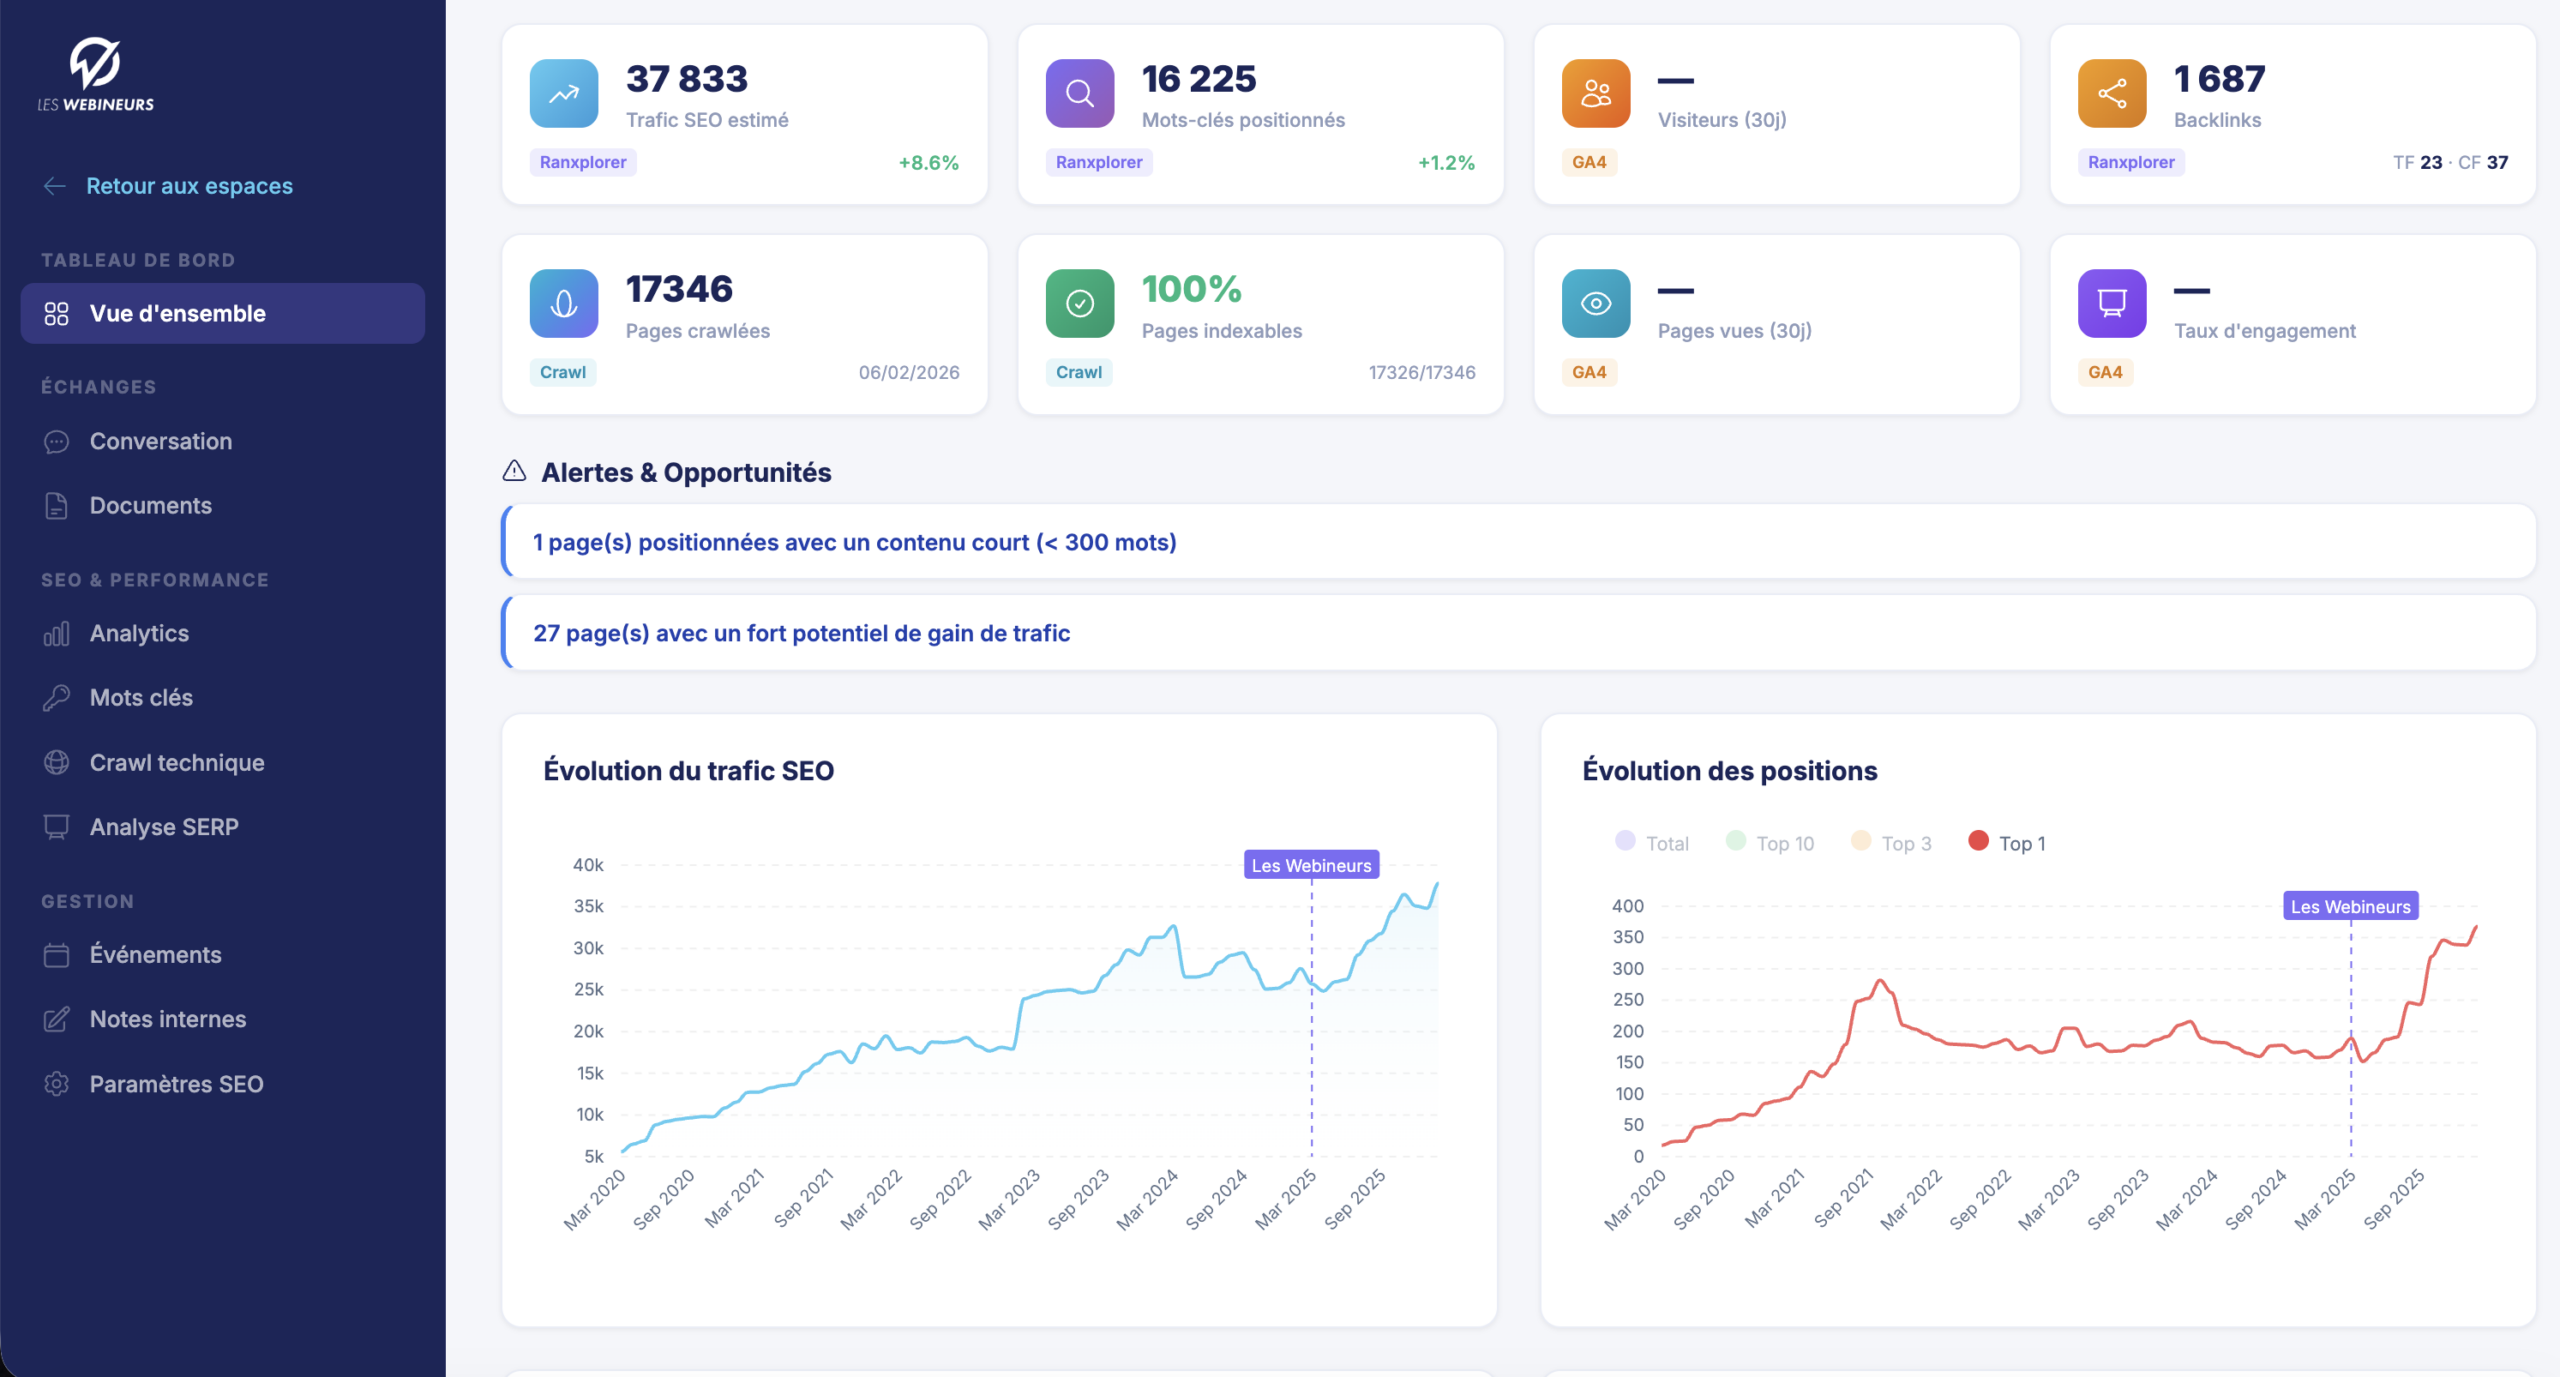Image resolution: width=2560 pixels, height=1377 pixels.
Task: Open Paramètres SEO in the sidebar
Action: coord(177,1083)
